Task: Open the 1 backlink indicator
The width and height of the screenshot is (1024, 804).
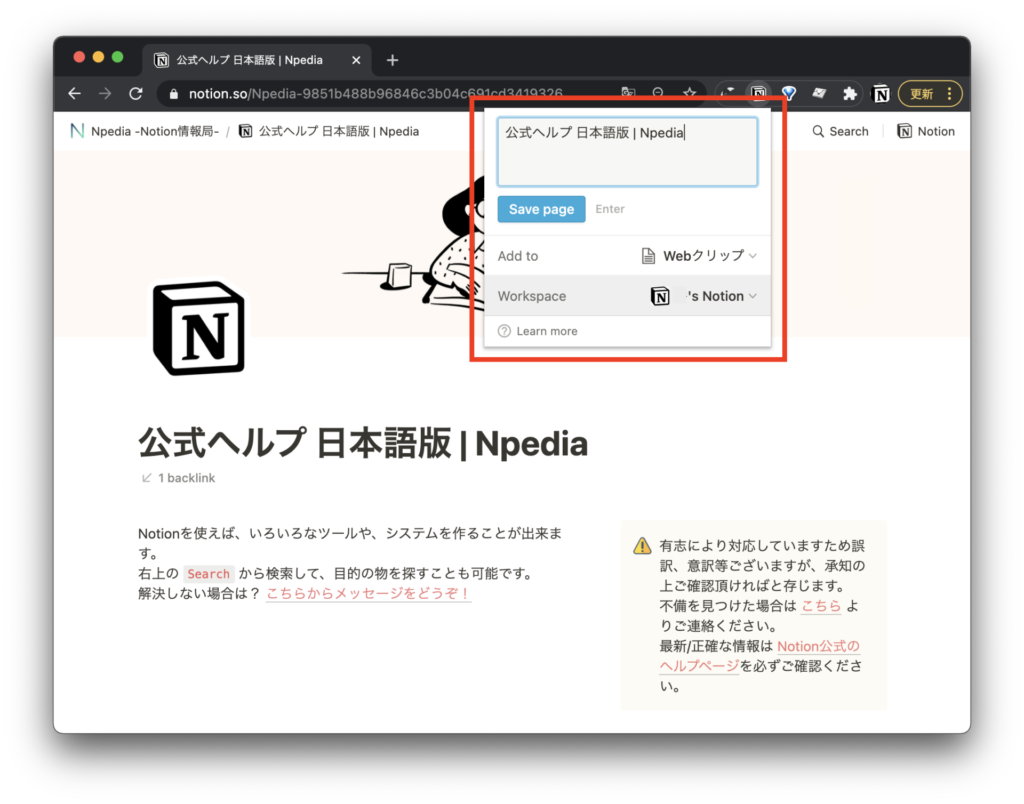Action: point(178,478)
